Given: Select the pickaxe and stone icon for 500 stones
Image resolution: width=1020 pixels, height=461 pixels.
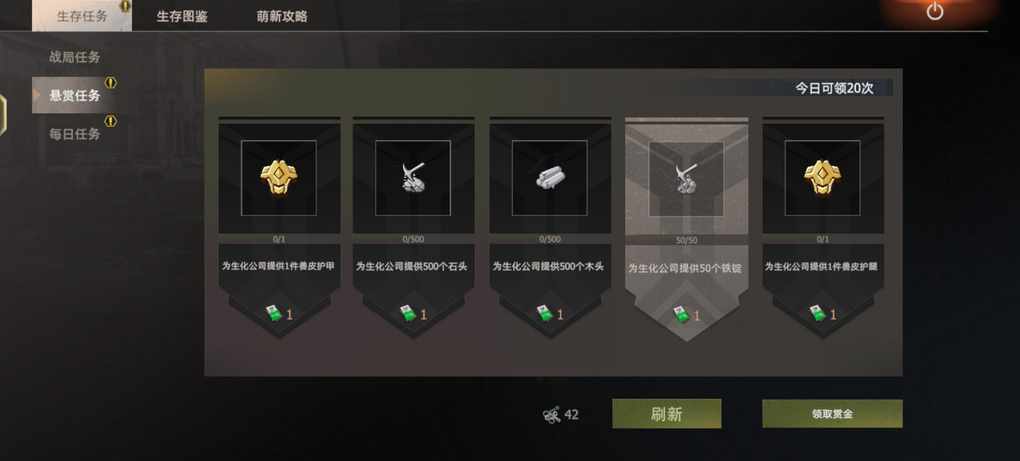Looking at the screenshot, I should coord(413,178).
